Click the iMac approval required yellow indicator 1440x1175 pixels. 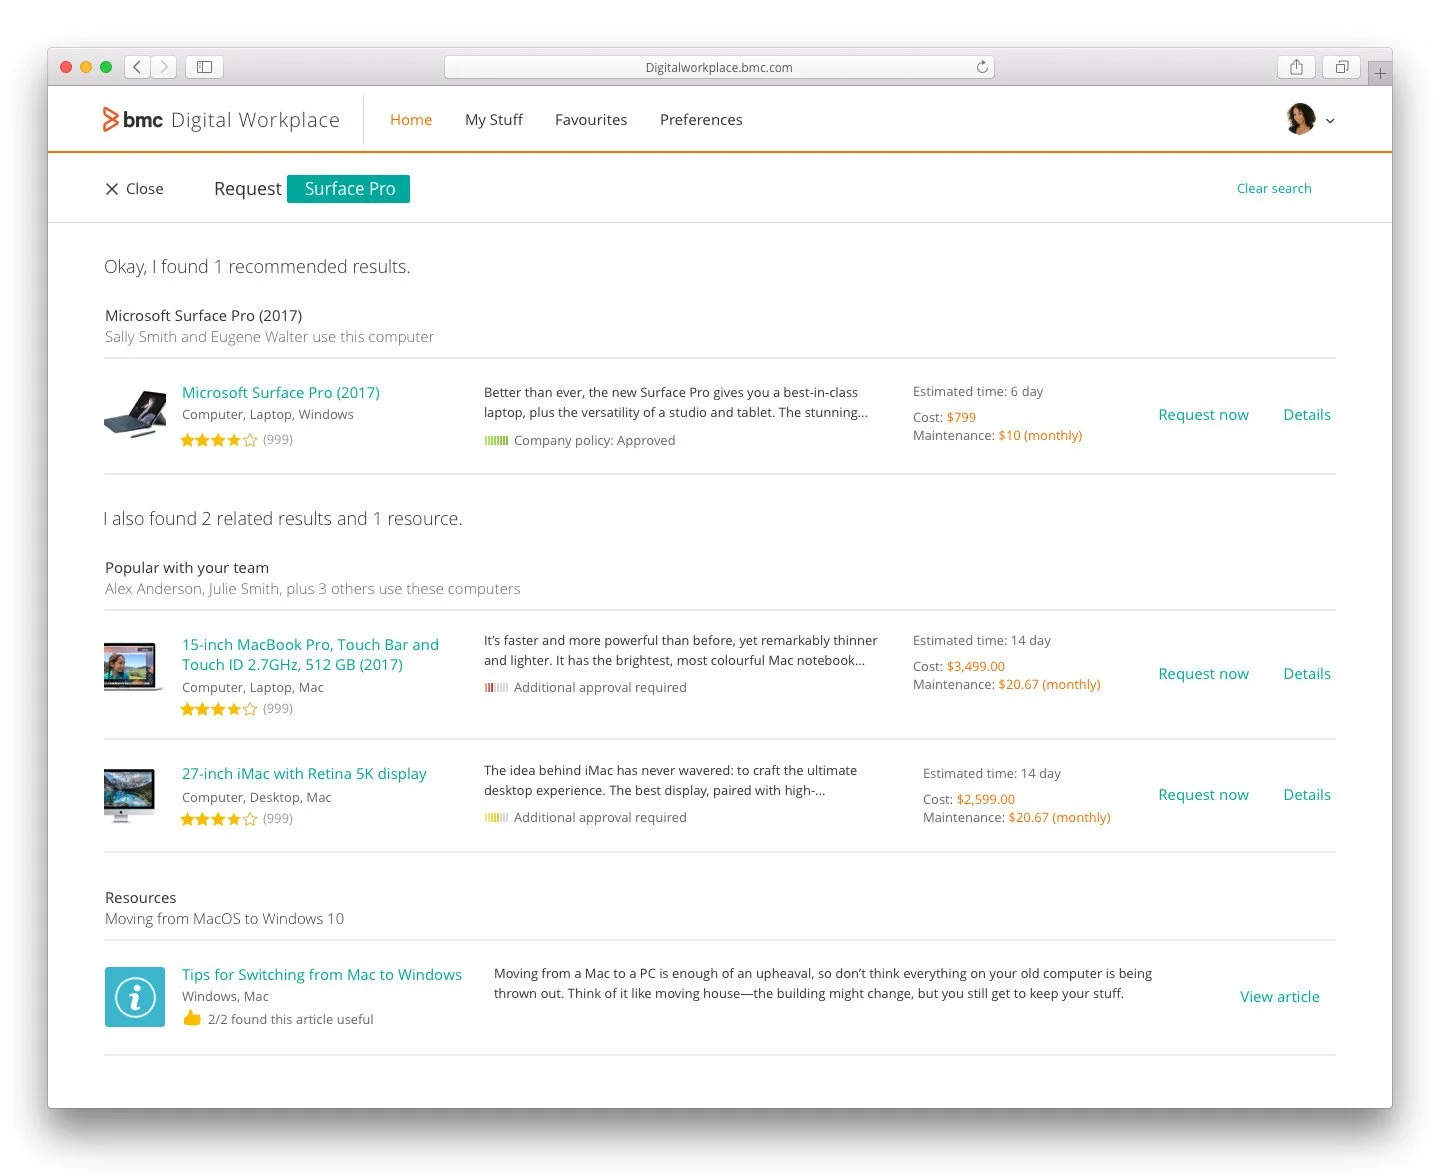pyautogui.click(x=496, y=818)
